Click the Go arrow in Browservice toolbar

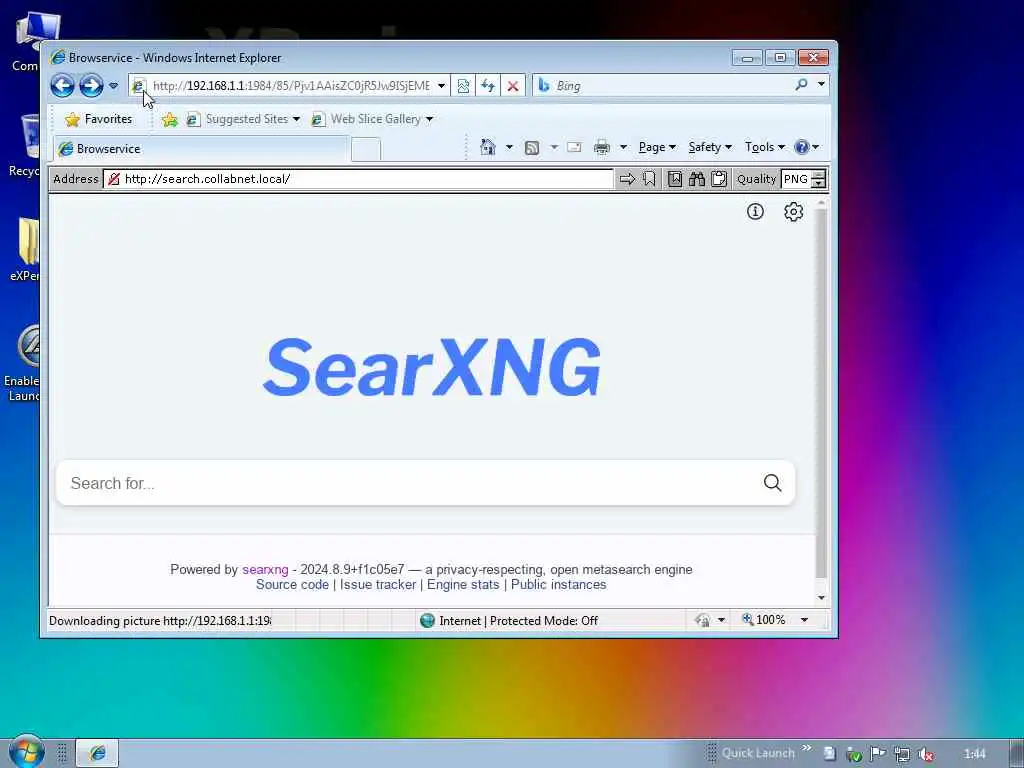point(627,179)
